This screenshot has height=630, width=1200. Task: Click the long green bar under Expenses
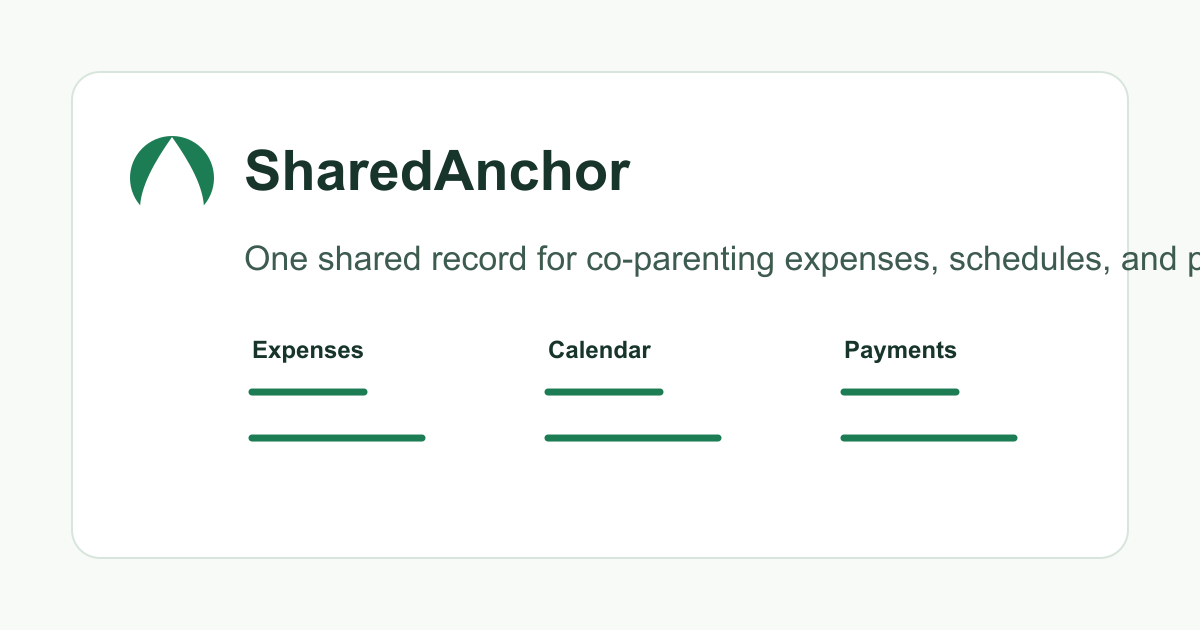pos(337,438)
